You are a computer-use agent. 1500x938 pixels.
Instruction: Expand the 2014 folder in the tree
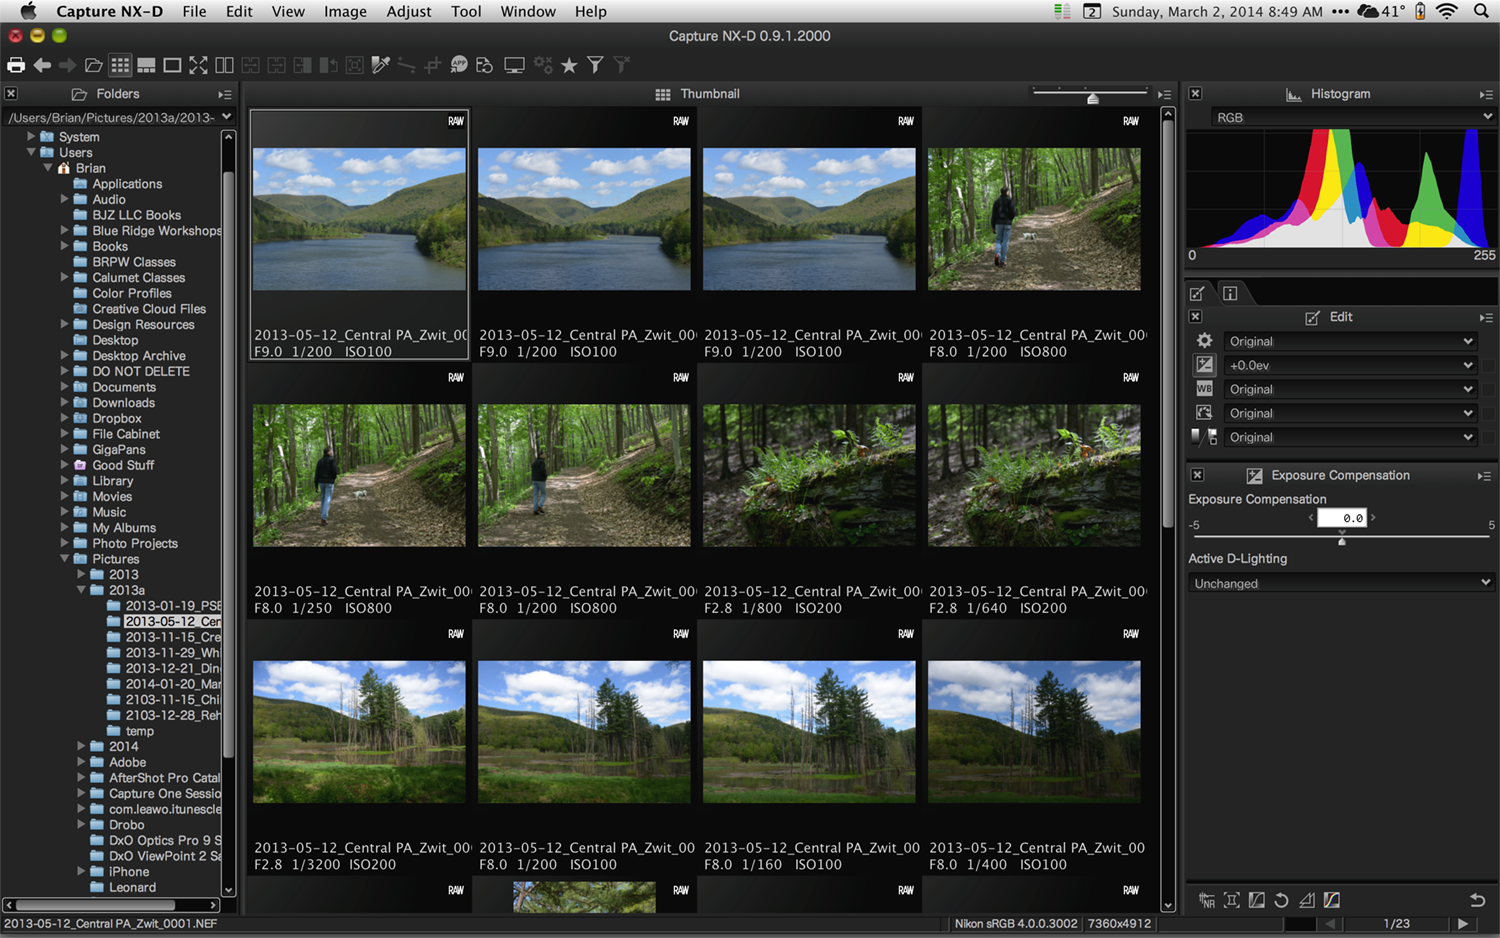(x=82, y=746)
